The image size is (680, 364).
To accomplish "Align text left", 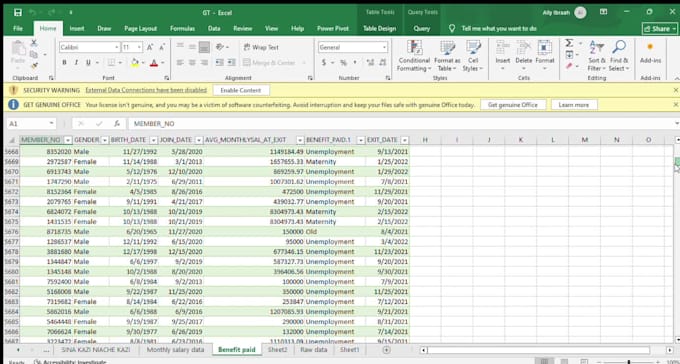I will coord(180,62).
